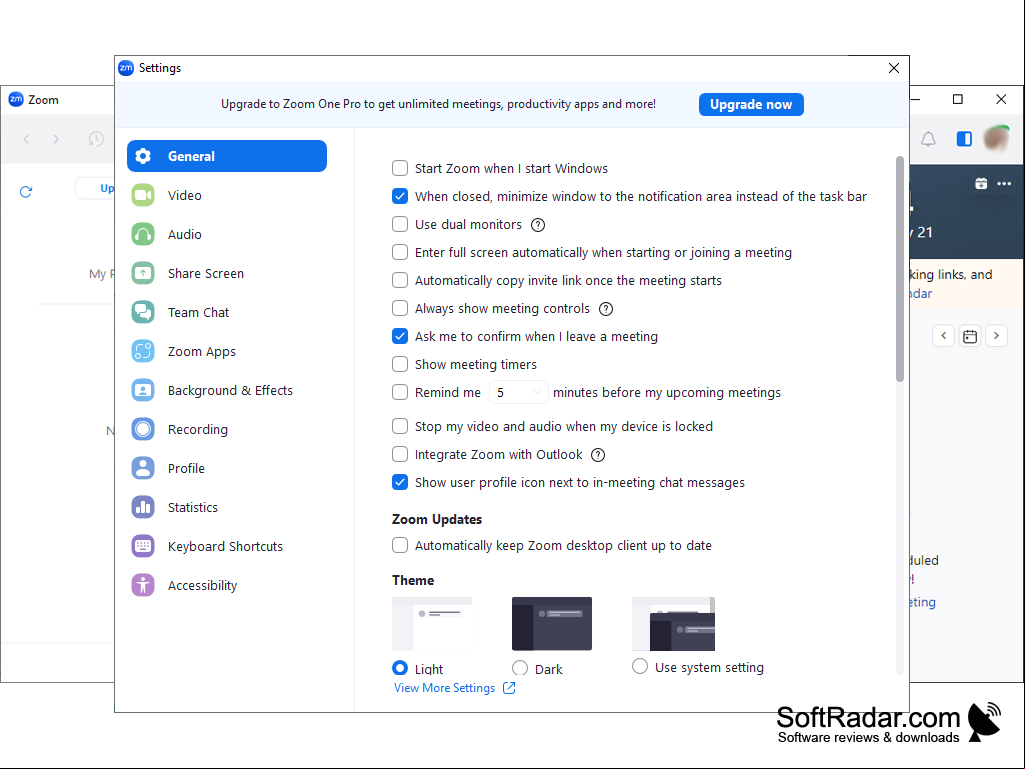1025x769 pixels.
Task: Click the Dark theme preview thumbnail
Action: click(552, 624)
